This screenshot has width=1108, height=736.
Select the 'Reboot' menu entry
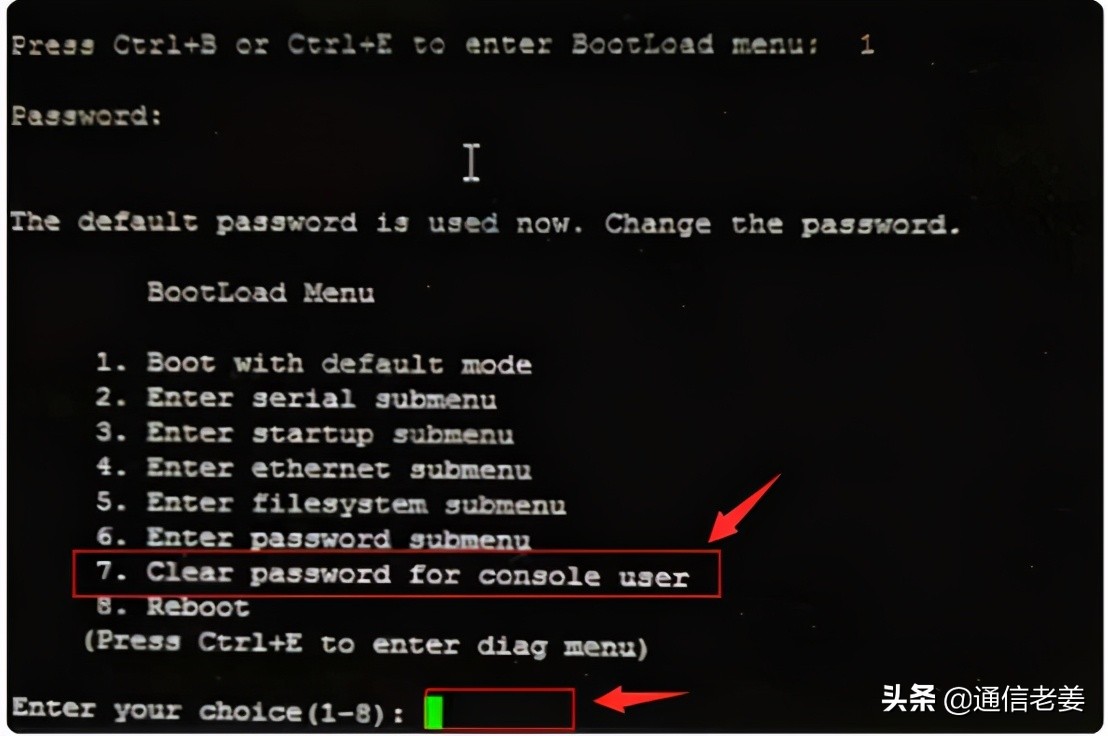[x=172, y=607]
